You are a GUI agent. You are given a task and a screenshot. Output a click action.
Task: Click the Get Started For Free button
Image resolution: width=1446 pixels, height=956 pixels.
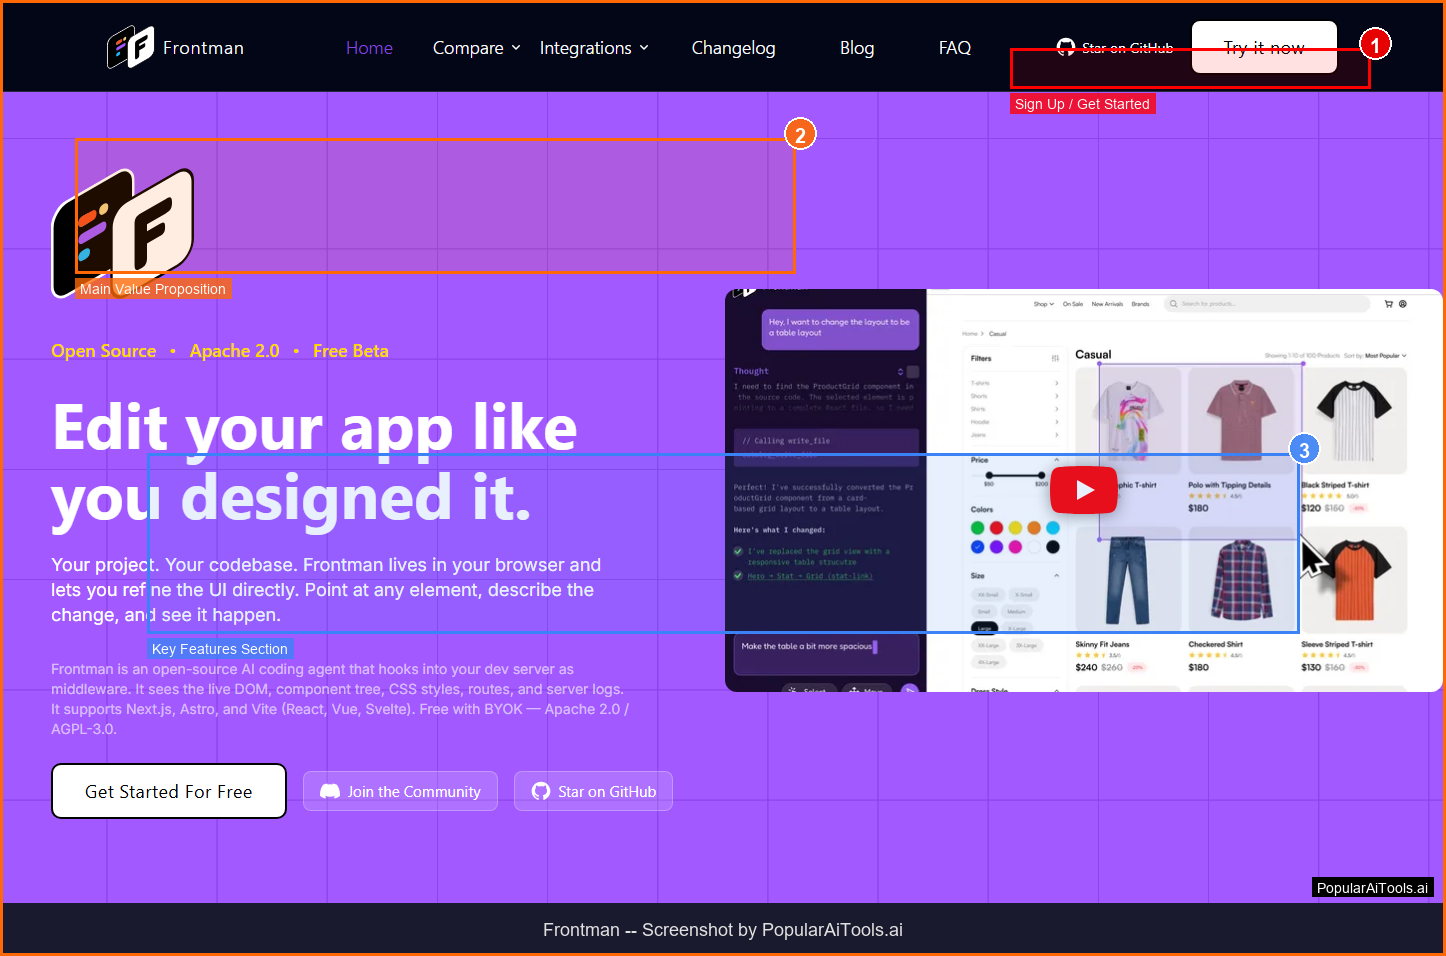pyautogui.click(x=169, y=791)
